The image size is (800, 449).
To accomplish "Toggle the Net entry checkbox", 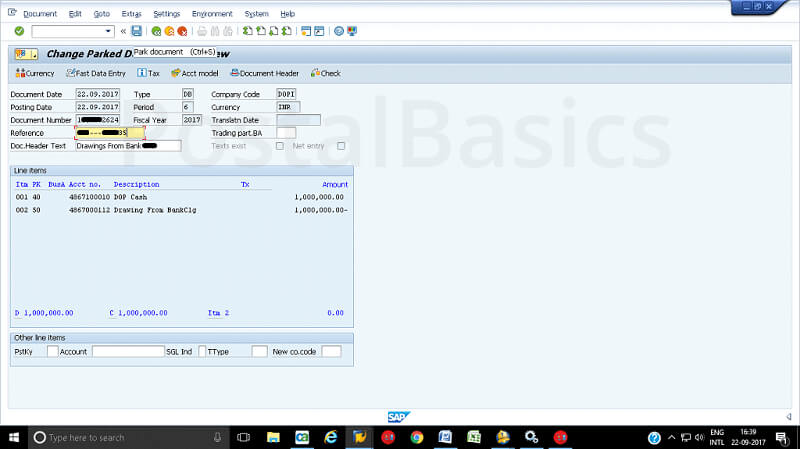I will click(x=341, y=146).
